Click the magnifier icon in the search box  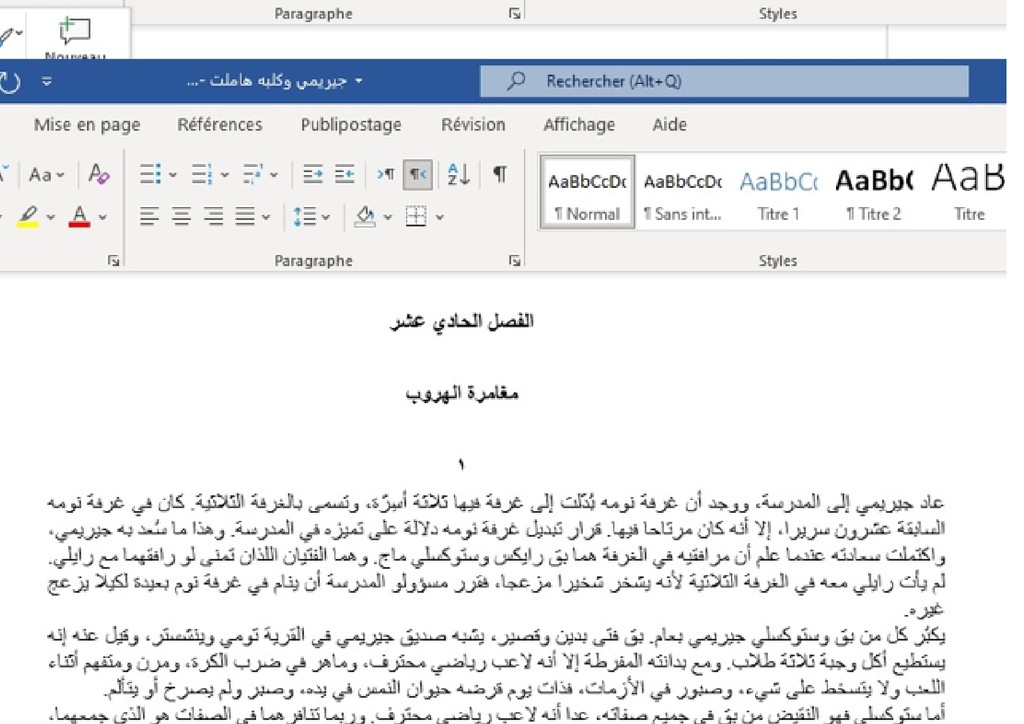pyautogui.click(x=516, y=81)
